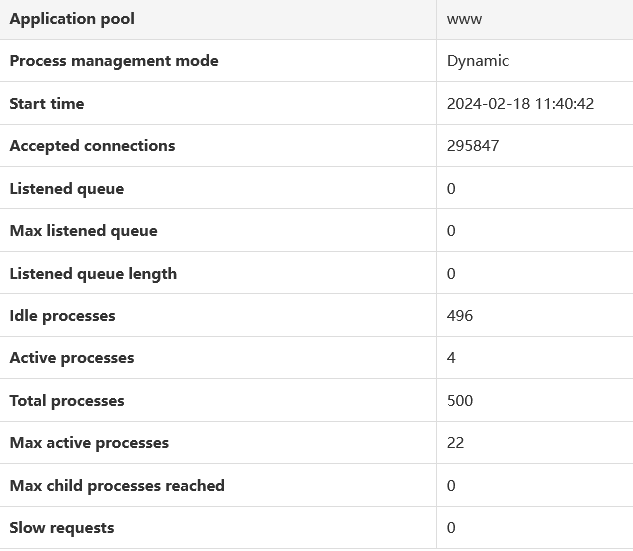Screen dimensions: 633x551
Task: Select the 500 total processes value
Action: 460,401
